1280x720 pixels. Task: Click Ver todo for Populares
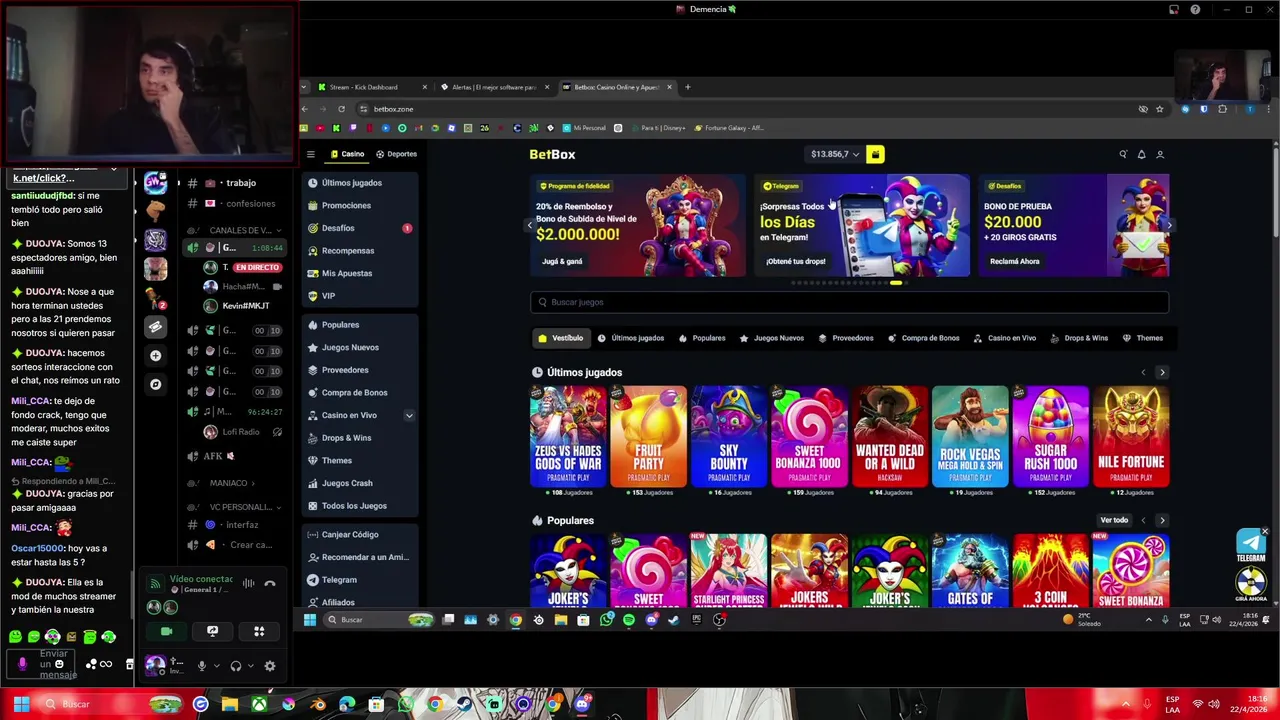pos(1114,520)
